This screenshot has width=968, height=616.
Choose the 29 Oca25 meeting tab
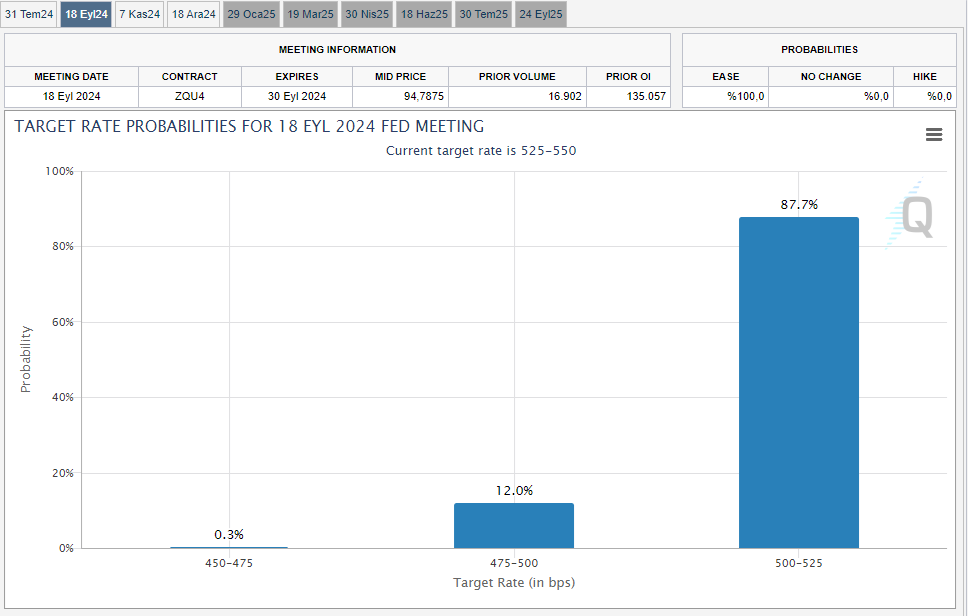coord(251,14)
